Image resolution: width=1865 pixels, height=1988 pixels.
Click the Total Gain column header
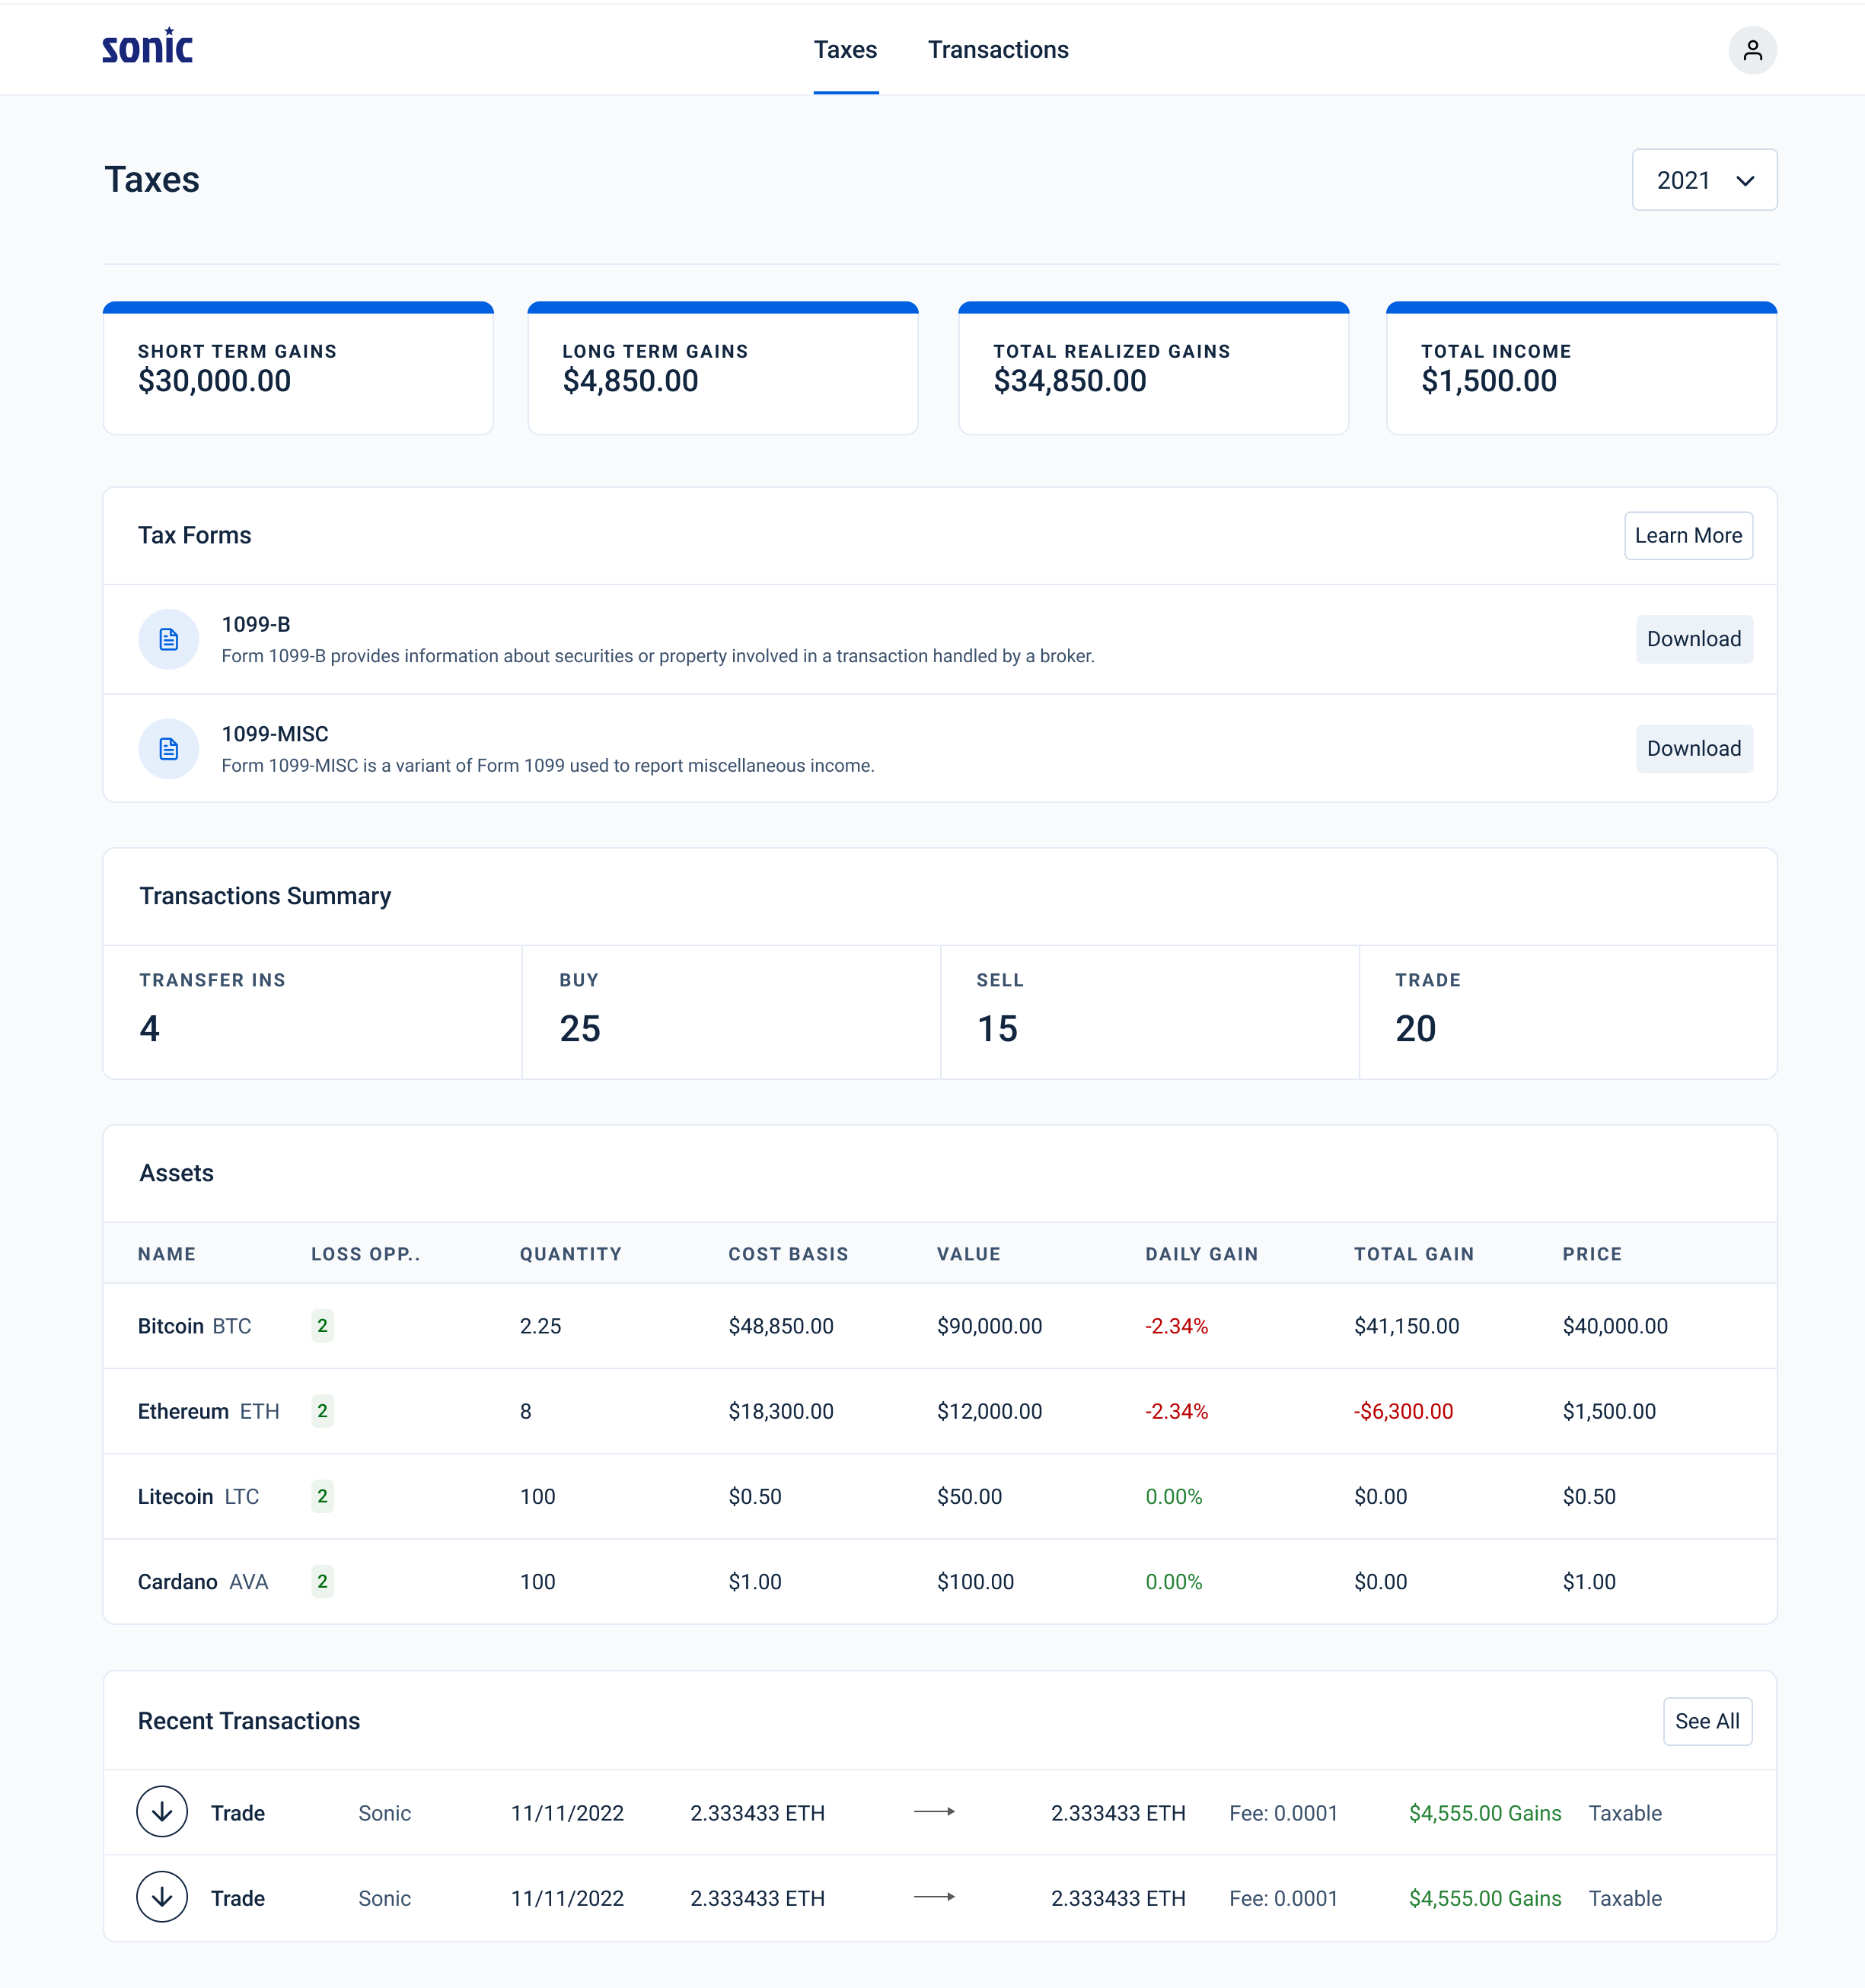pyautogui.click(x=1413, y=1253)
